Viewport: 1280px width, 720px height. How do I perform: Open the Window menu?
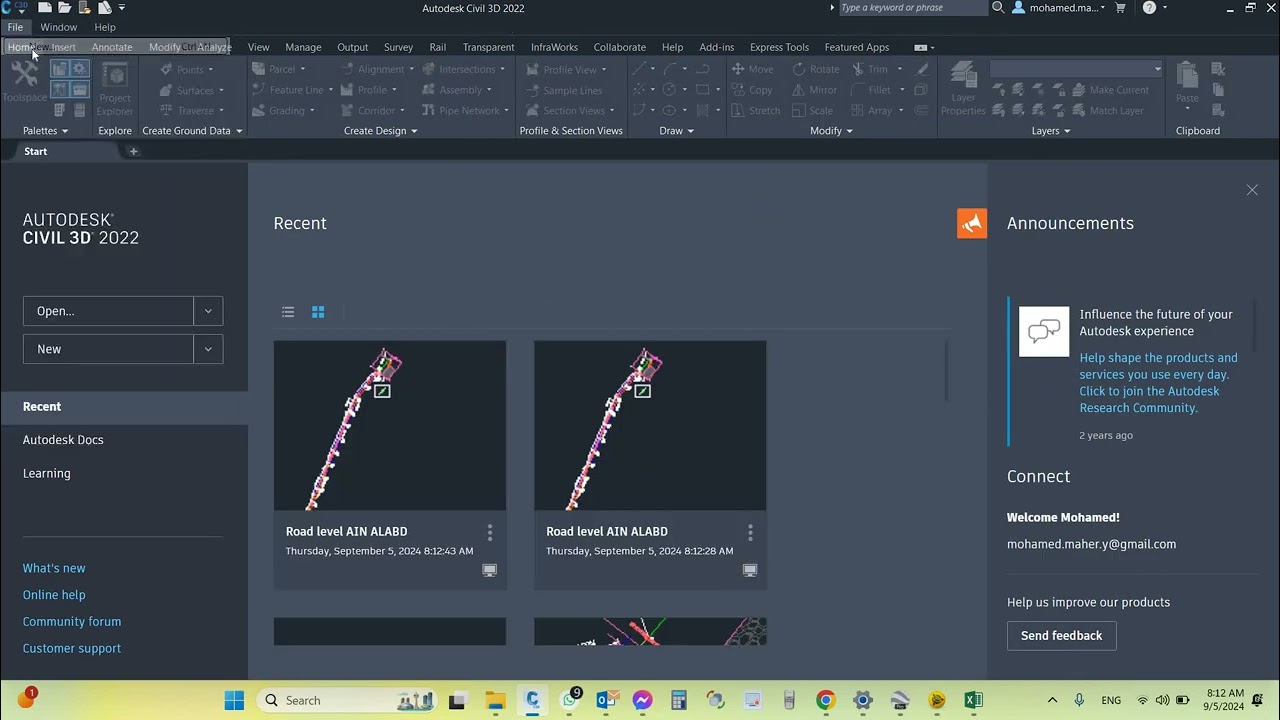(58, 27)
